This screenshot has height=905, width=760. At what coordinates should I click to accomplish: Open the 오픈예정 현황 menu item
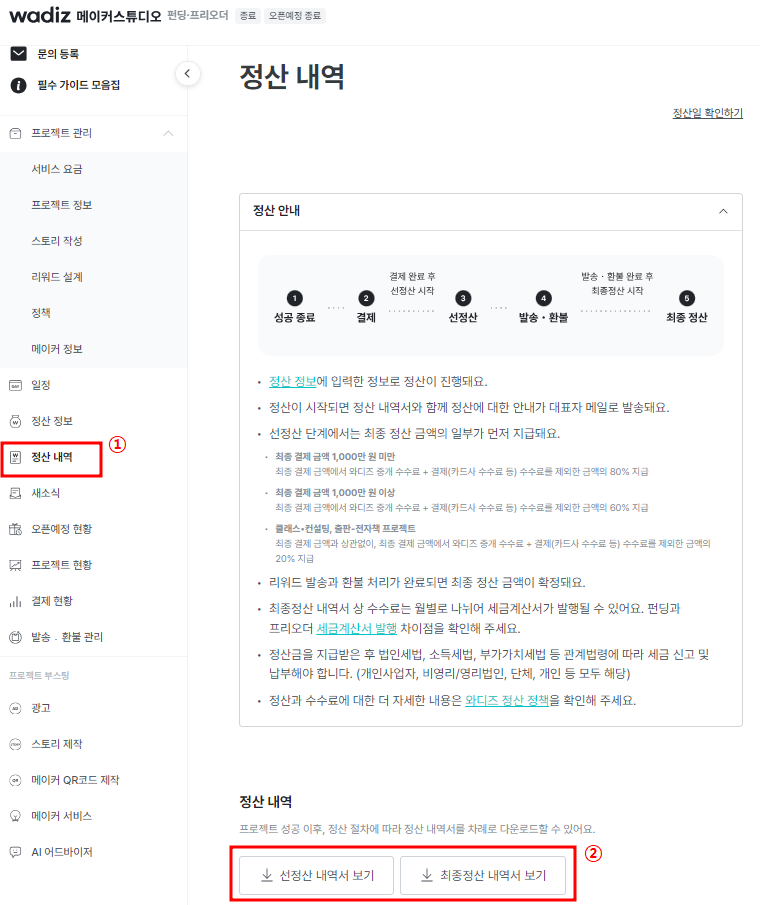pyautogui.click(x=61, y=529)
